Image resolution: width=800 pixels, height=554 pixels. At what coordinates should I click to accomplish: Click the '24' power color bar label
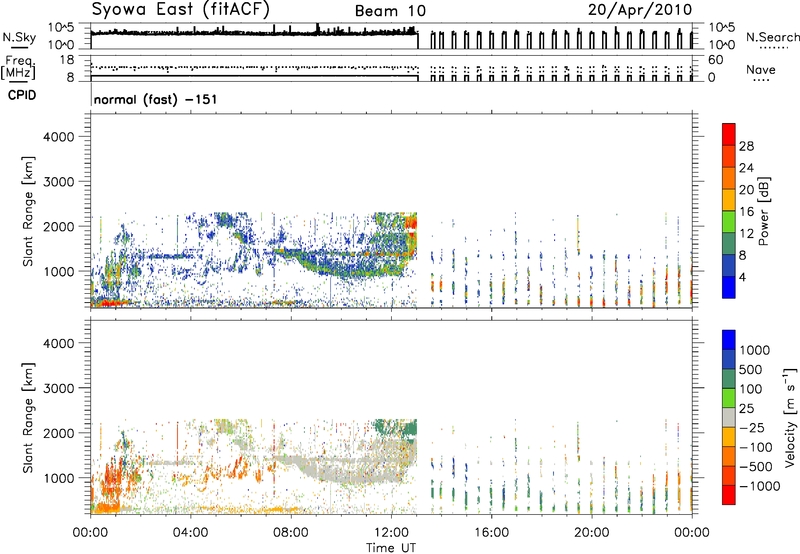tap(746, 168)
